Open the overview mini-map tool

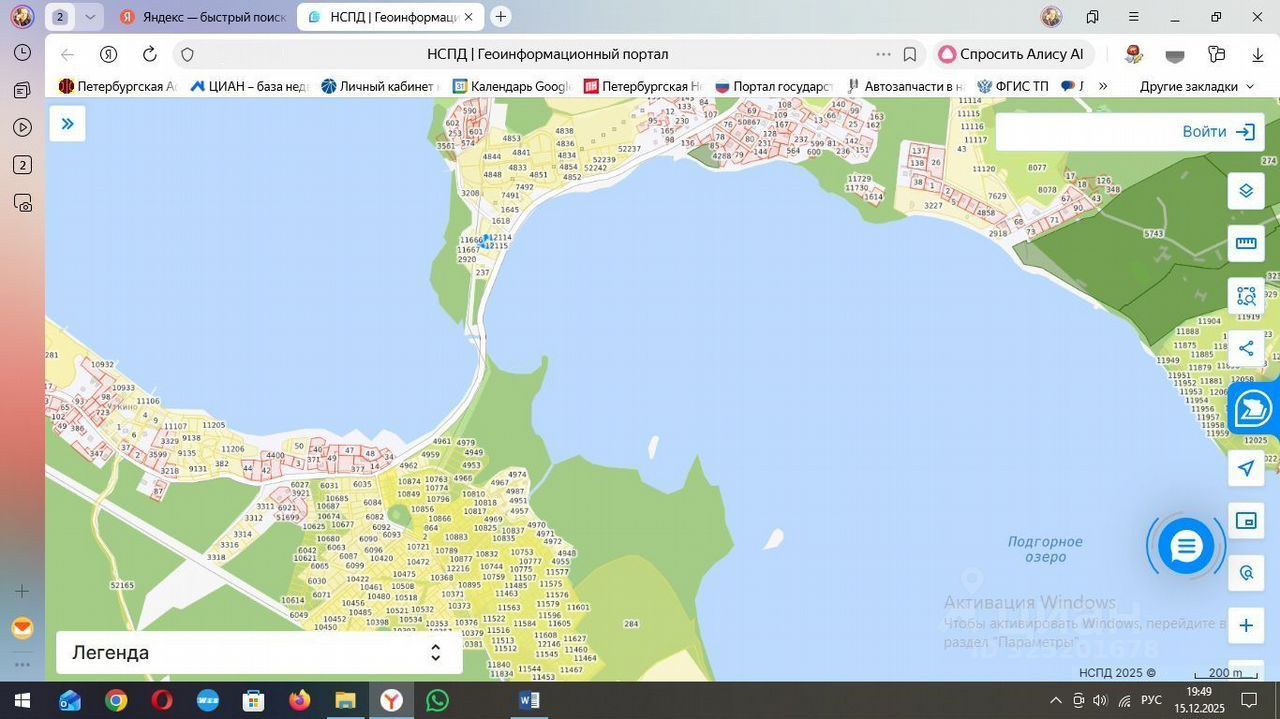tap(1246, 520)
